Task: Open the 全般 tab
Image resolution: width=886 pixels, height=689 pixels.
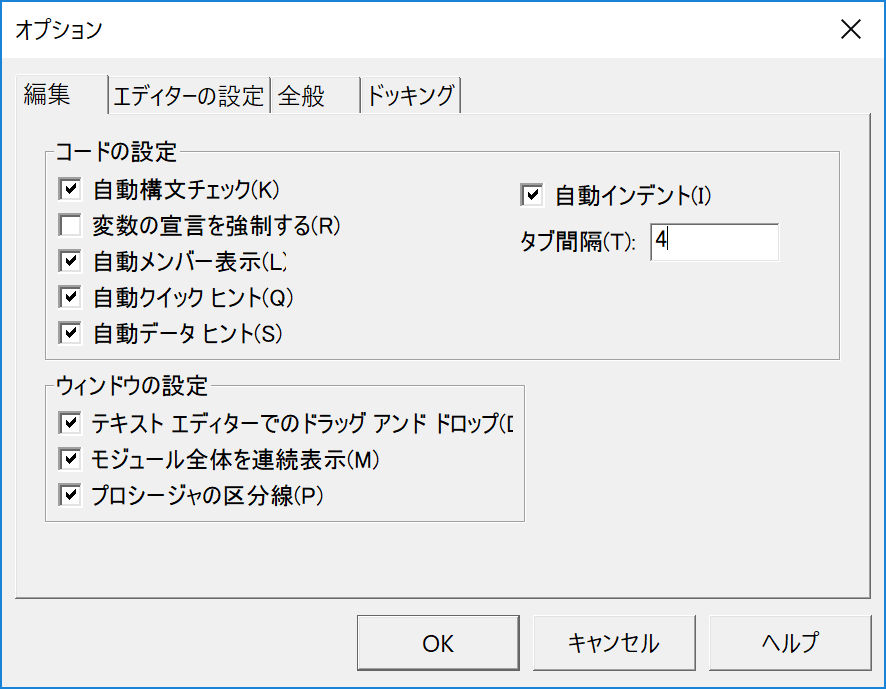Action: (302, 96)
